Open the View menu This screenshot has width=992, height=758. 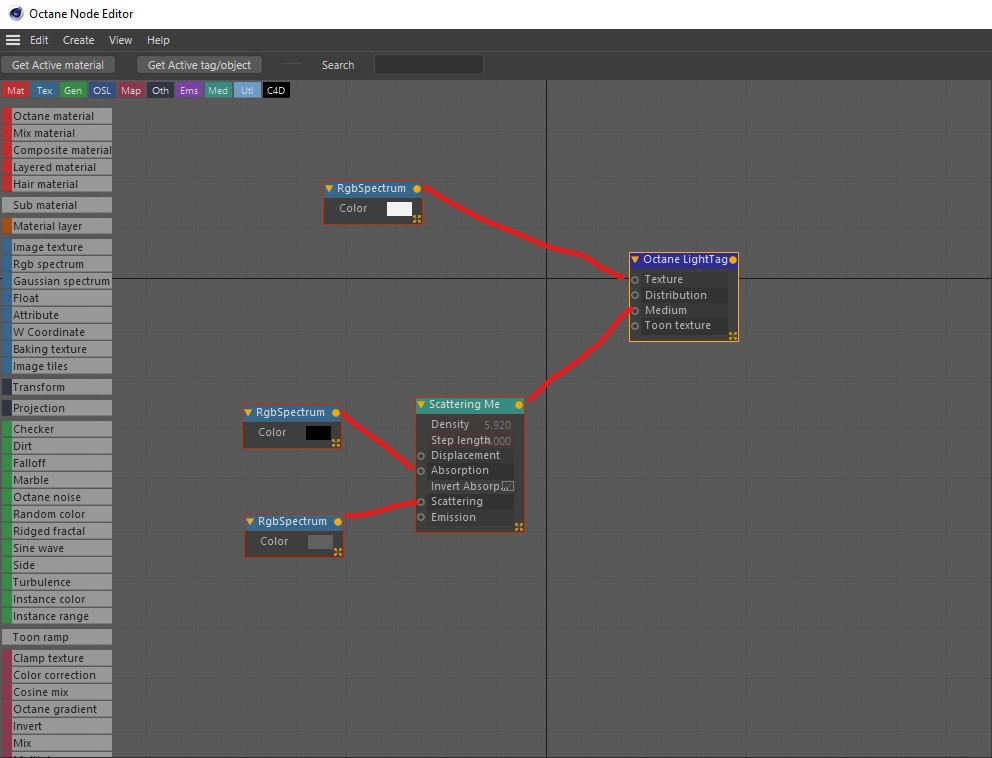(120, 40)
